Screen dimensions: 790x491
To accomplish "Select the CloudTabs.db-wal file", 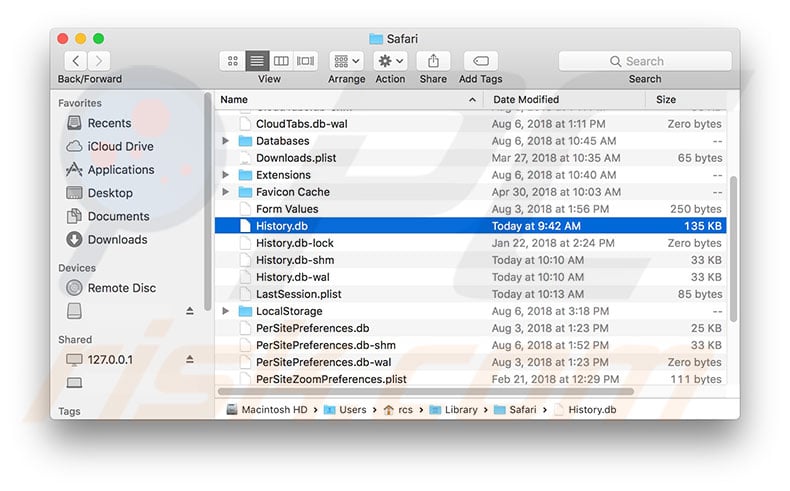I will coord(471,123).
